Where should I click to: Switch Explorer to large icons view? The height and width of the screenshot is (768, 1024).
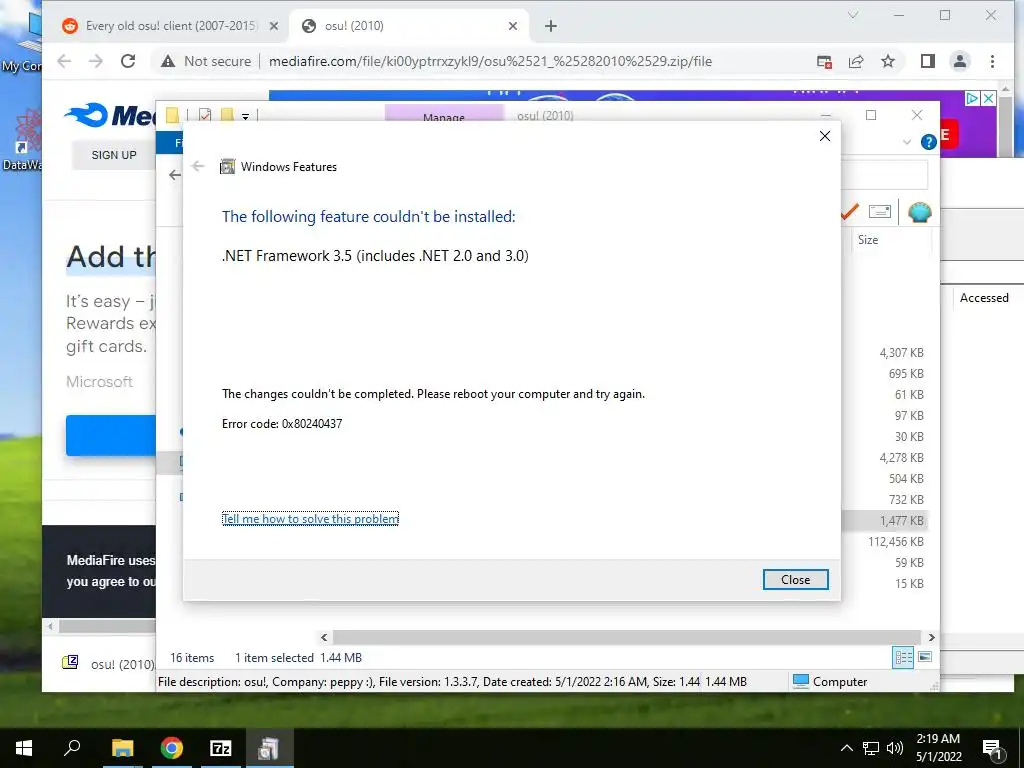pyautogui.click(x=925, y=657)
